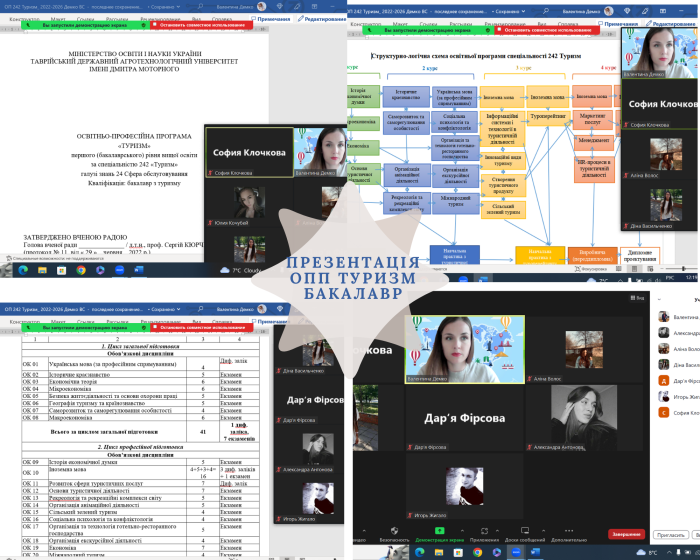Open ribbon display options in scheme Word window
The height and width of the screenshot is (560, 700).
[x=663, y=11]
